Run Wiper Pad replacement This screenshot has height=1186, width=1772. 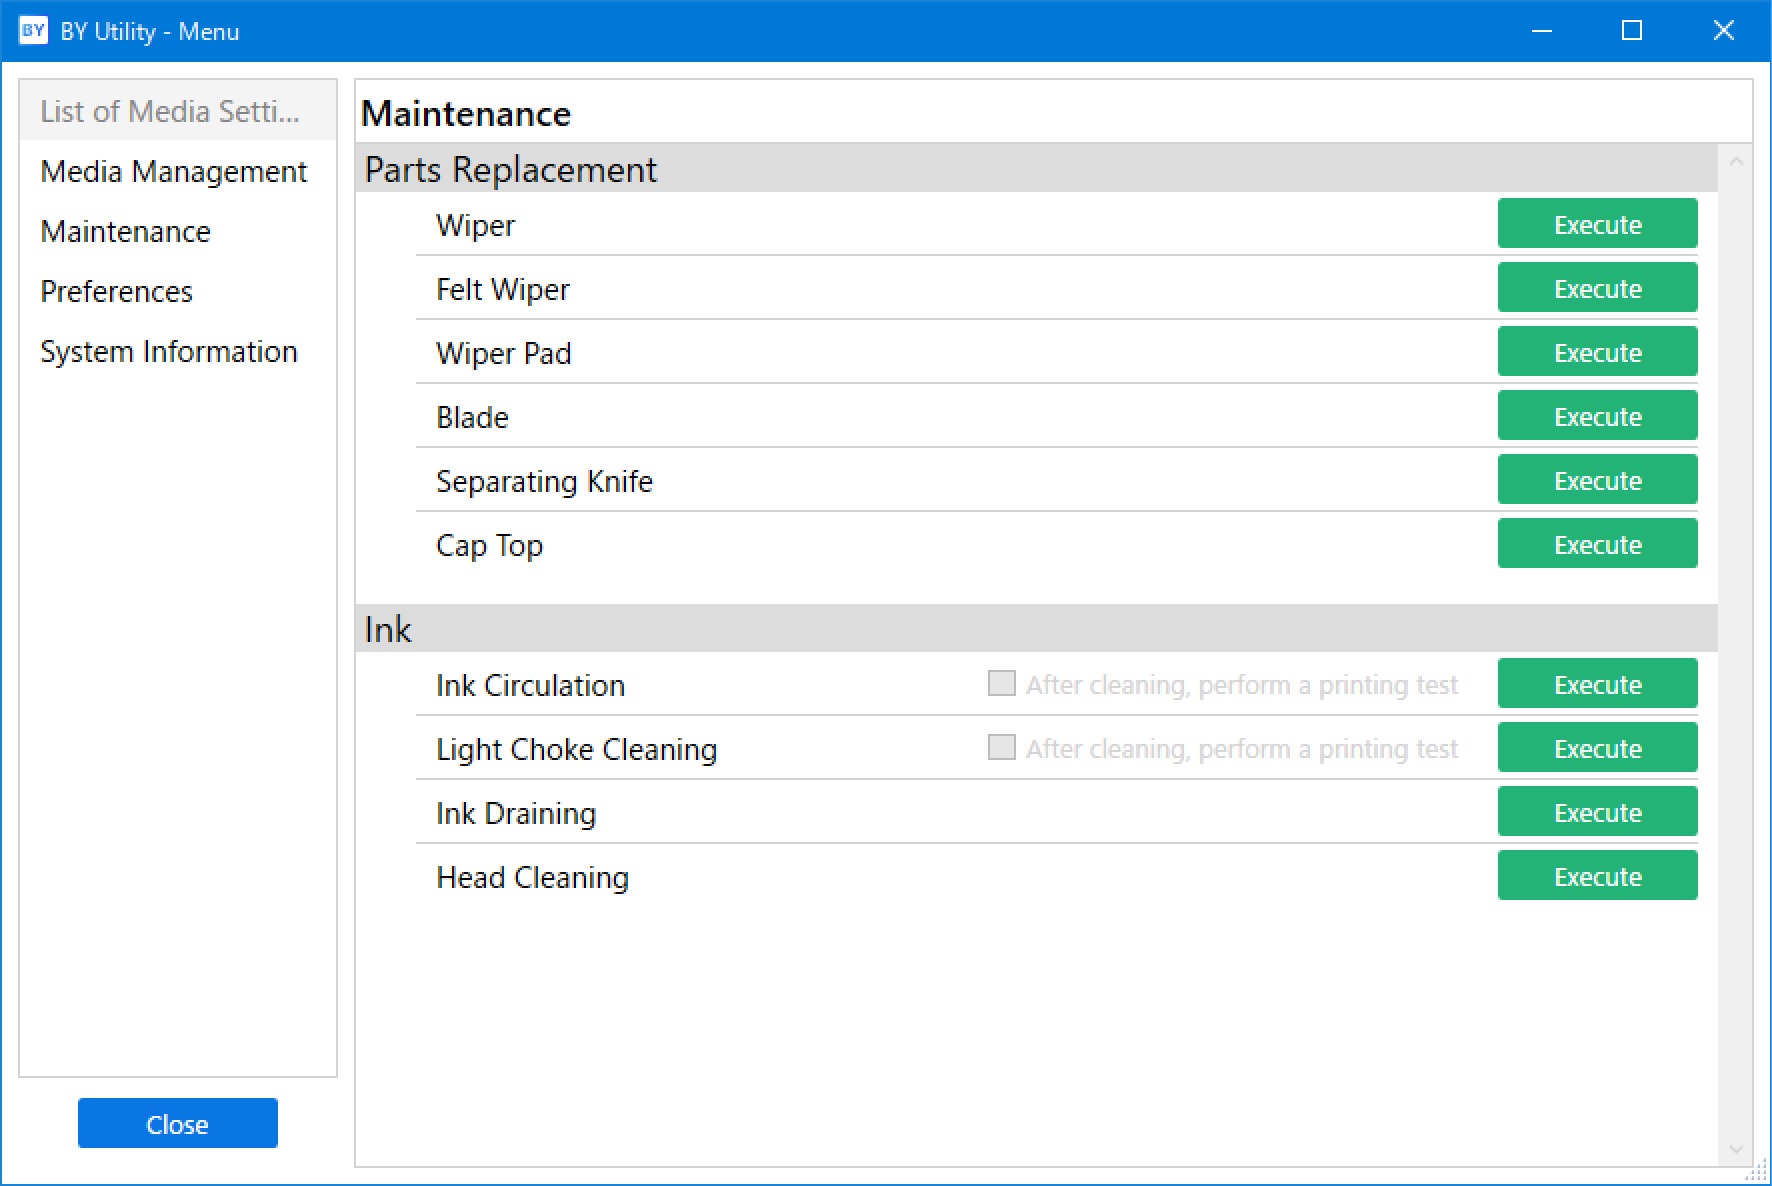[1596, 352]
